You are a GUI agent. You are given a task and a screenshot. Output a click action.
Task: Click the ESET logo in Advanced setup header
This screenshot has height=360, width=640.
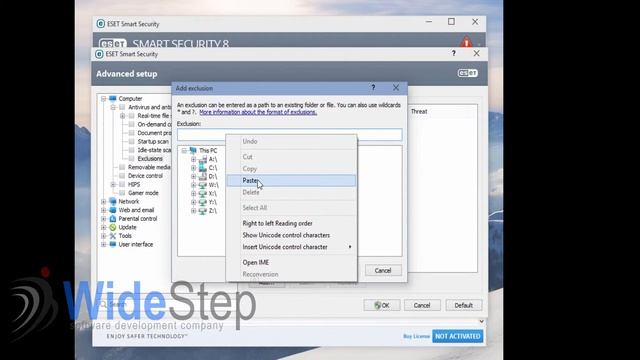point(467,73)
